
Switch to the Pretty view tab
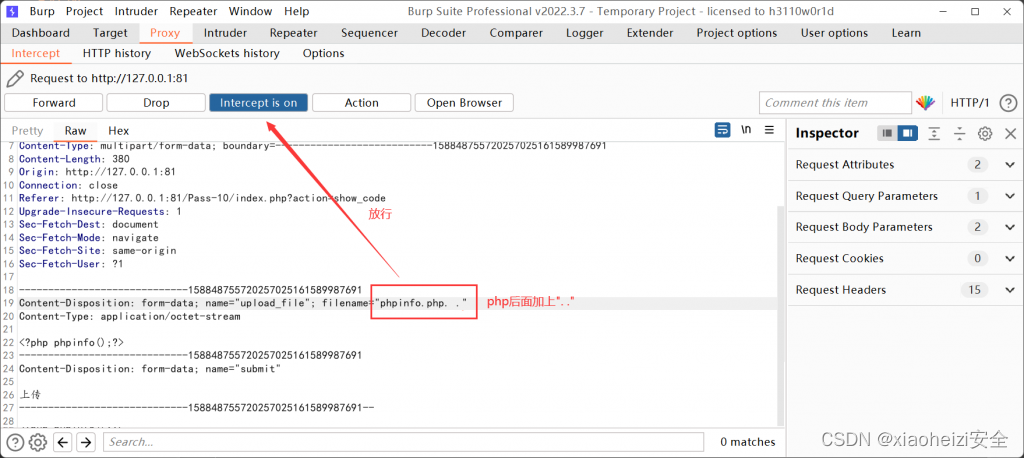[27, 131]
